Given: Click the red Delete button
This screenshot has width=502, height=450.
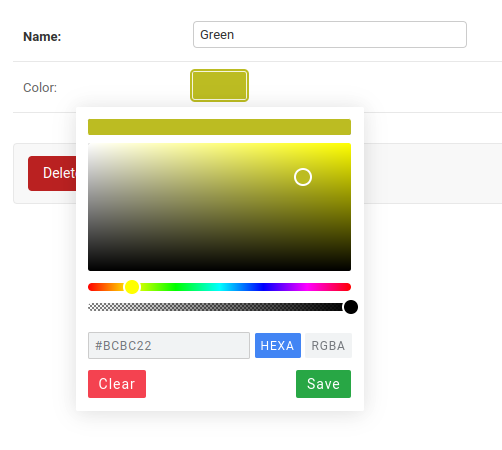Looking at the screenshot, I should [x=52, y=173].
